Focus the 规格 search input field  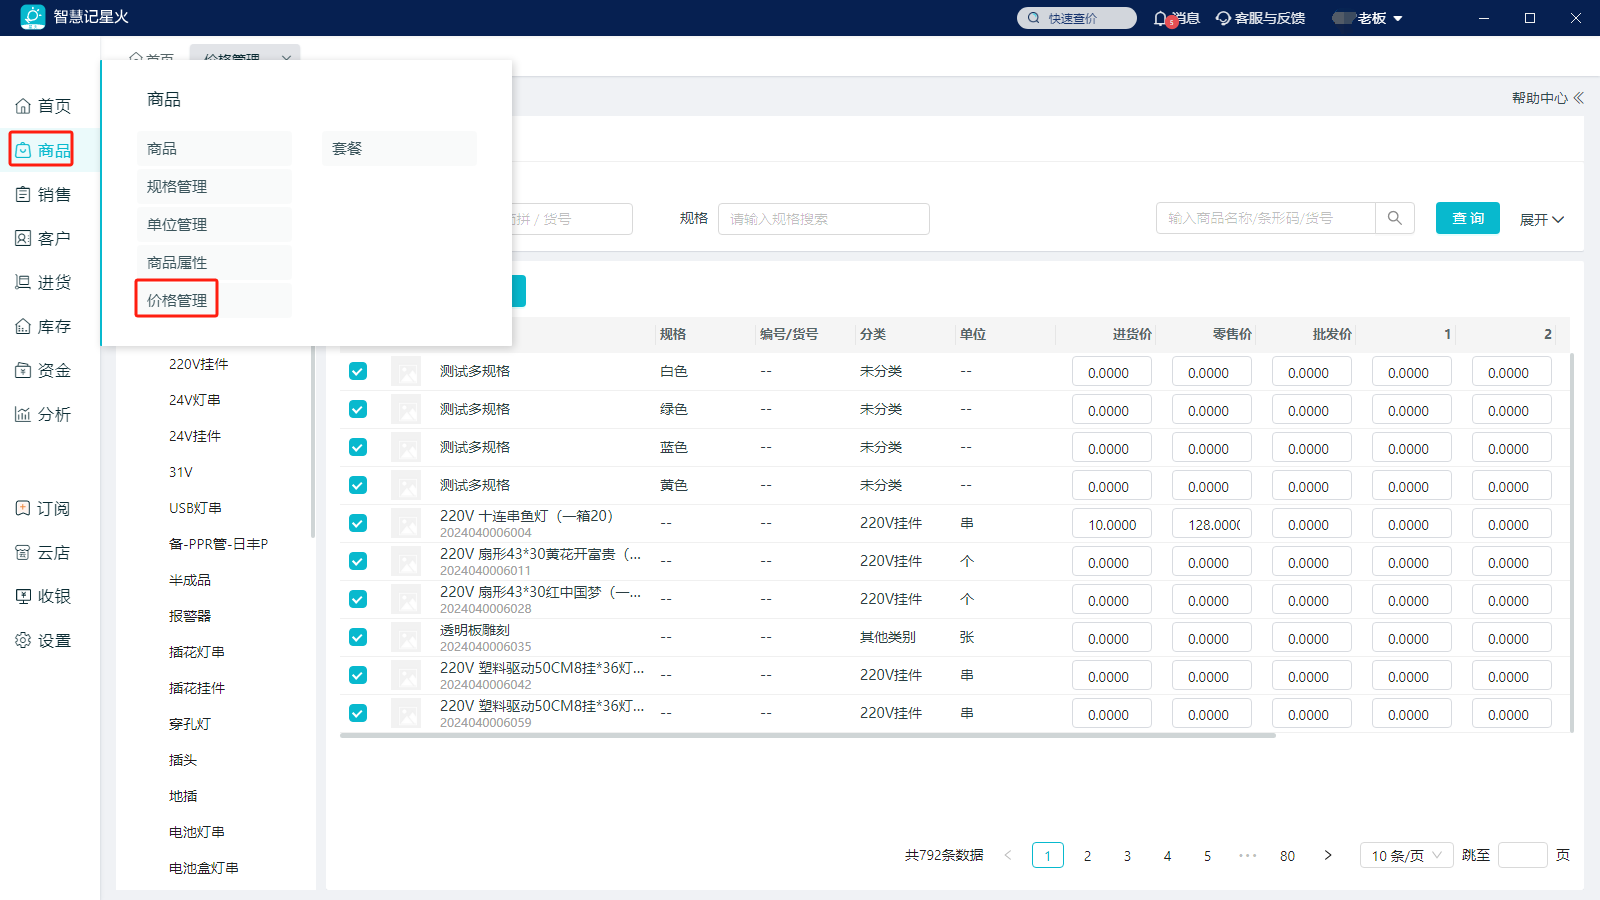click(824, 219)
